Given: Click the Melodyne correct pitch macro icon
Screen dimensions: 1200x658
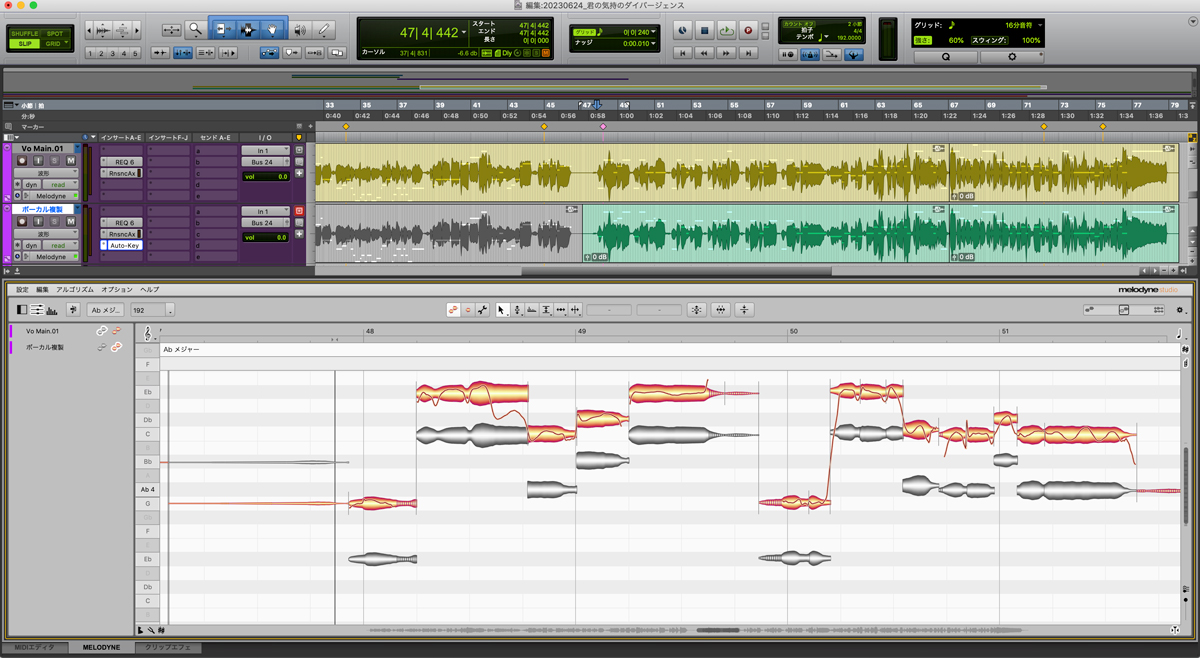Looking at the screenshot, I should coord(697,310).
